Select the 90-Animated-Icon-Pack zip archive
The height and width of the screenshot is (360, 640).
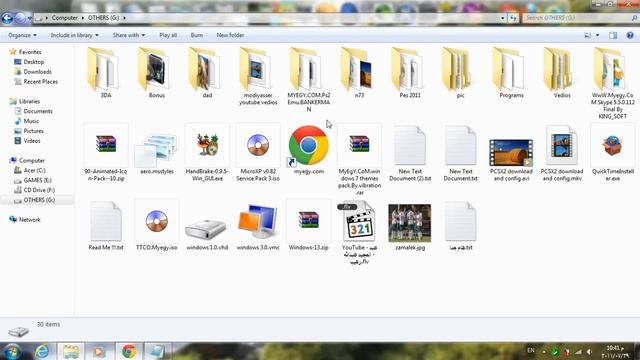[x=106, y=153]
